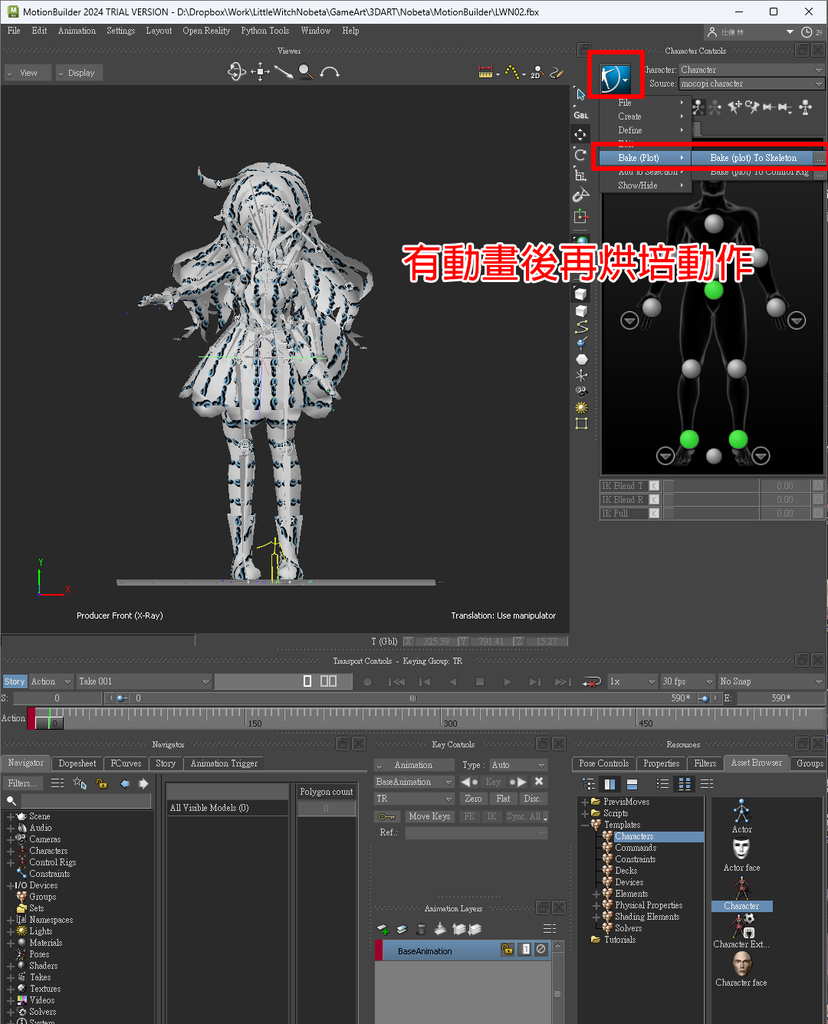Toggle mute on BaseAnimation layer
The width and height of the screenshot is (828, 1024).
point(541,950)
